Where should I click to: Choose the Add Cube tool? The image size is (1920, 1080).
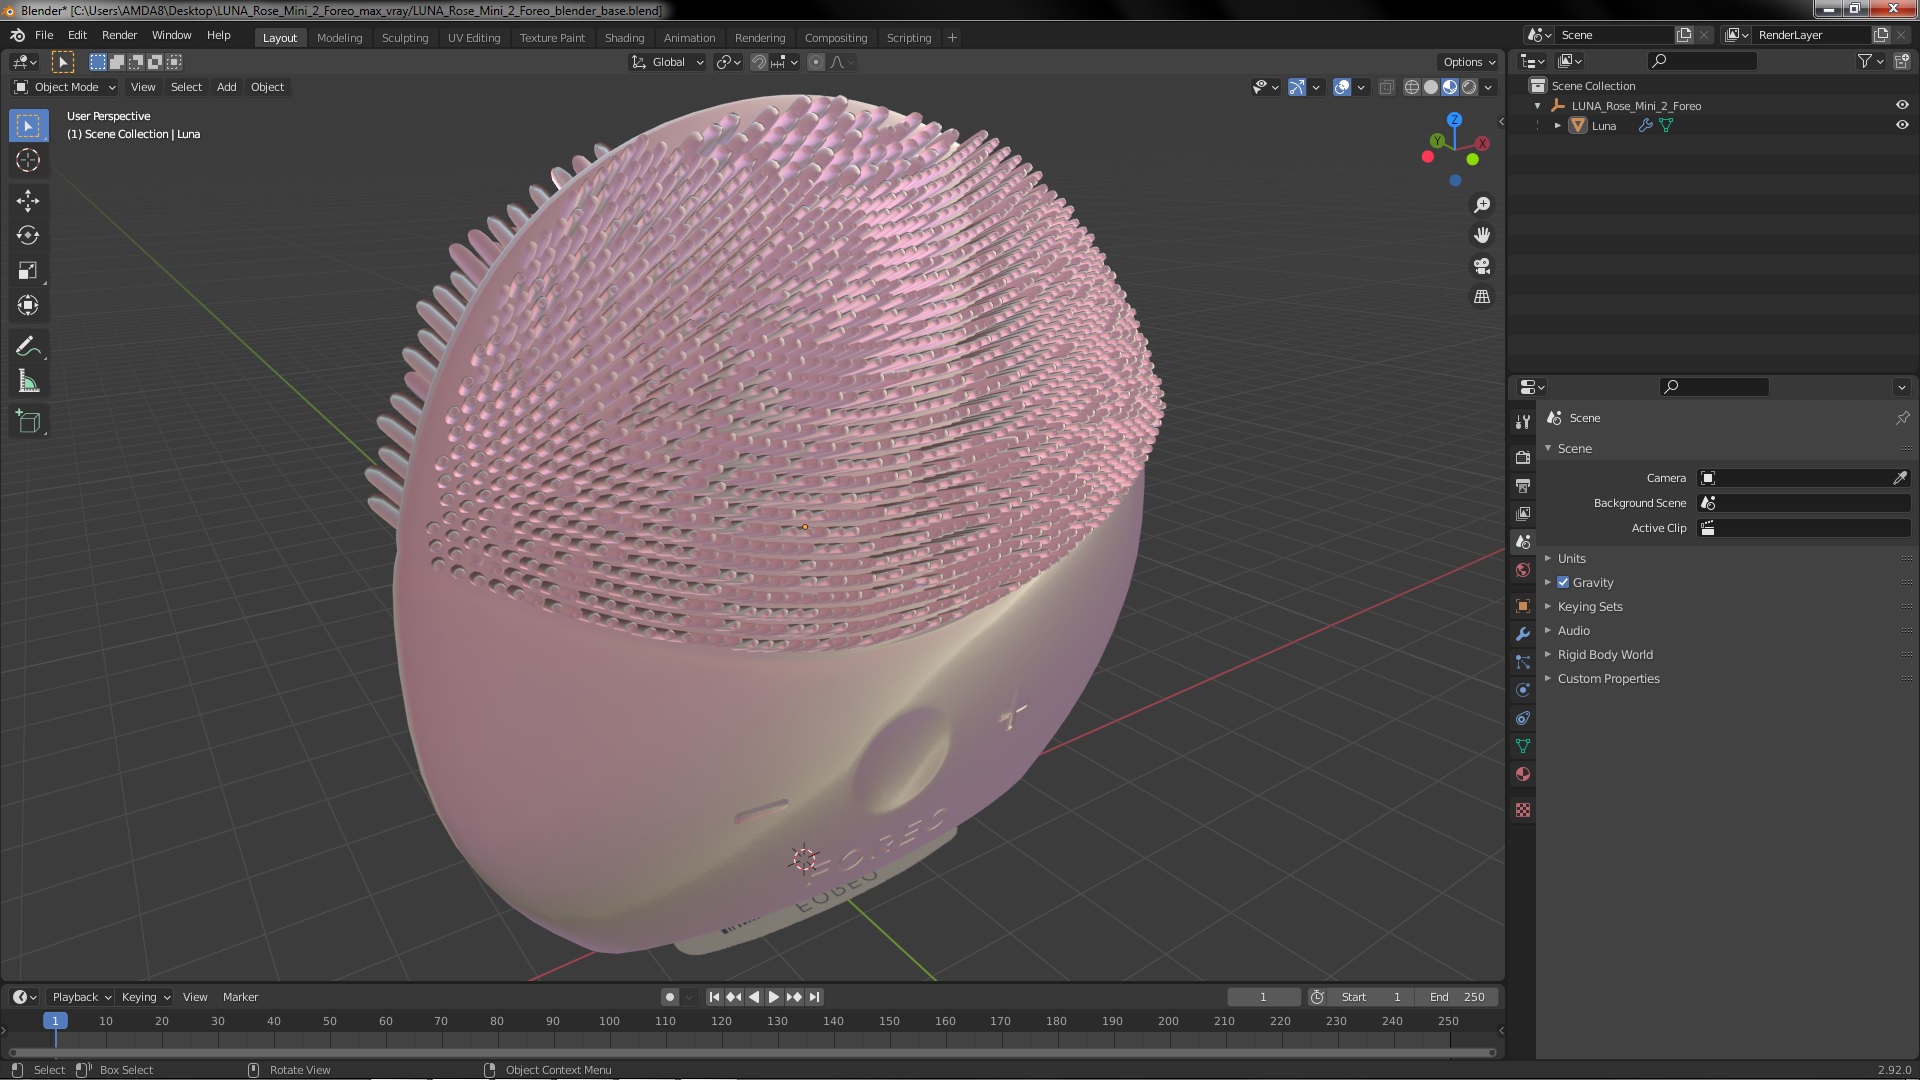click(x=28, y=422)
